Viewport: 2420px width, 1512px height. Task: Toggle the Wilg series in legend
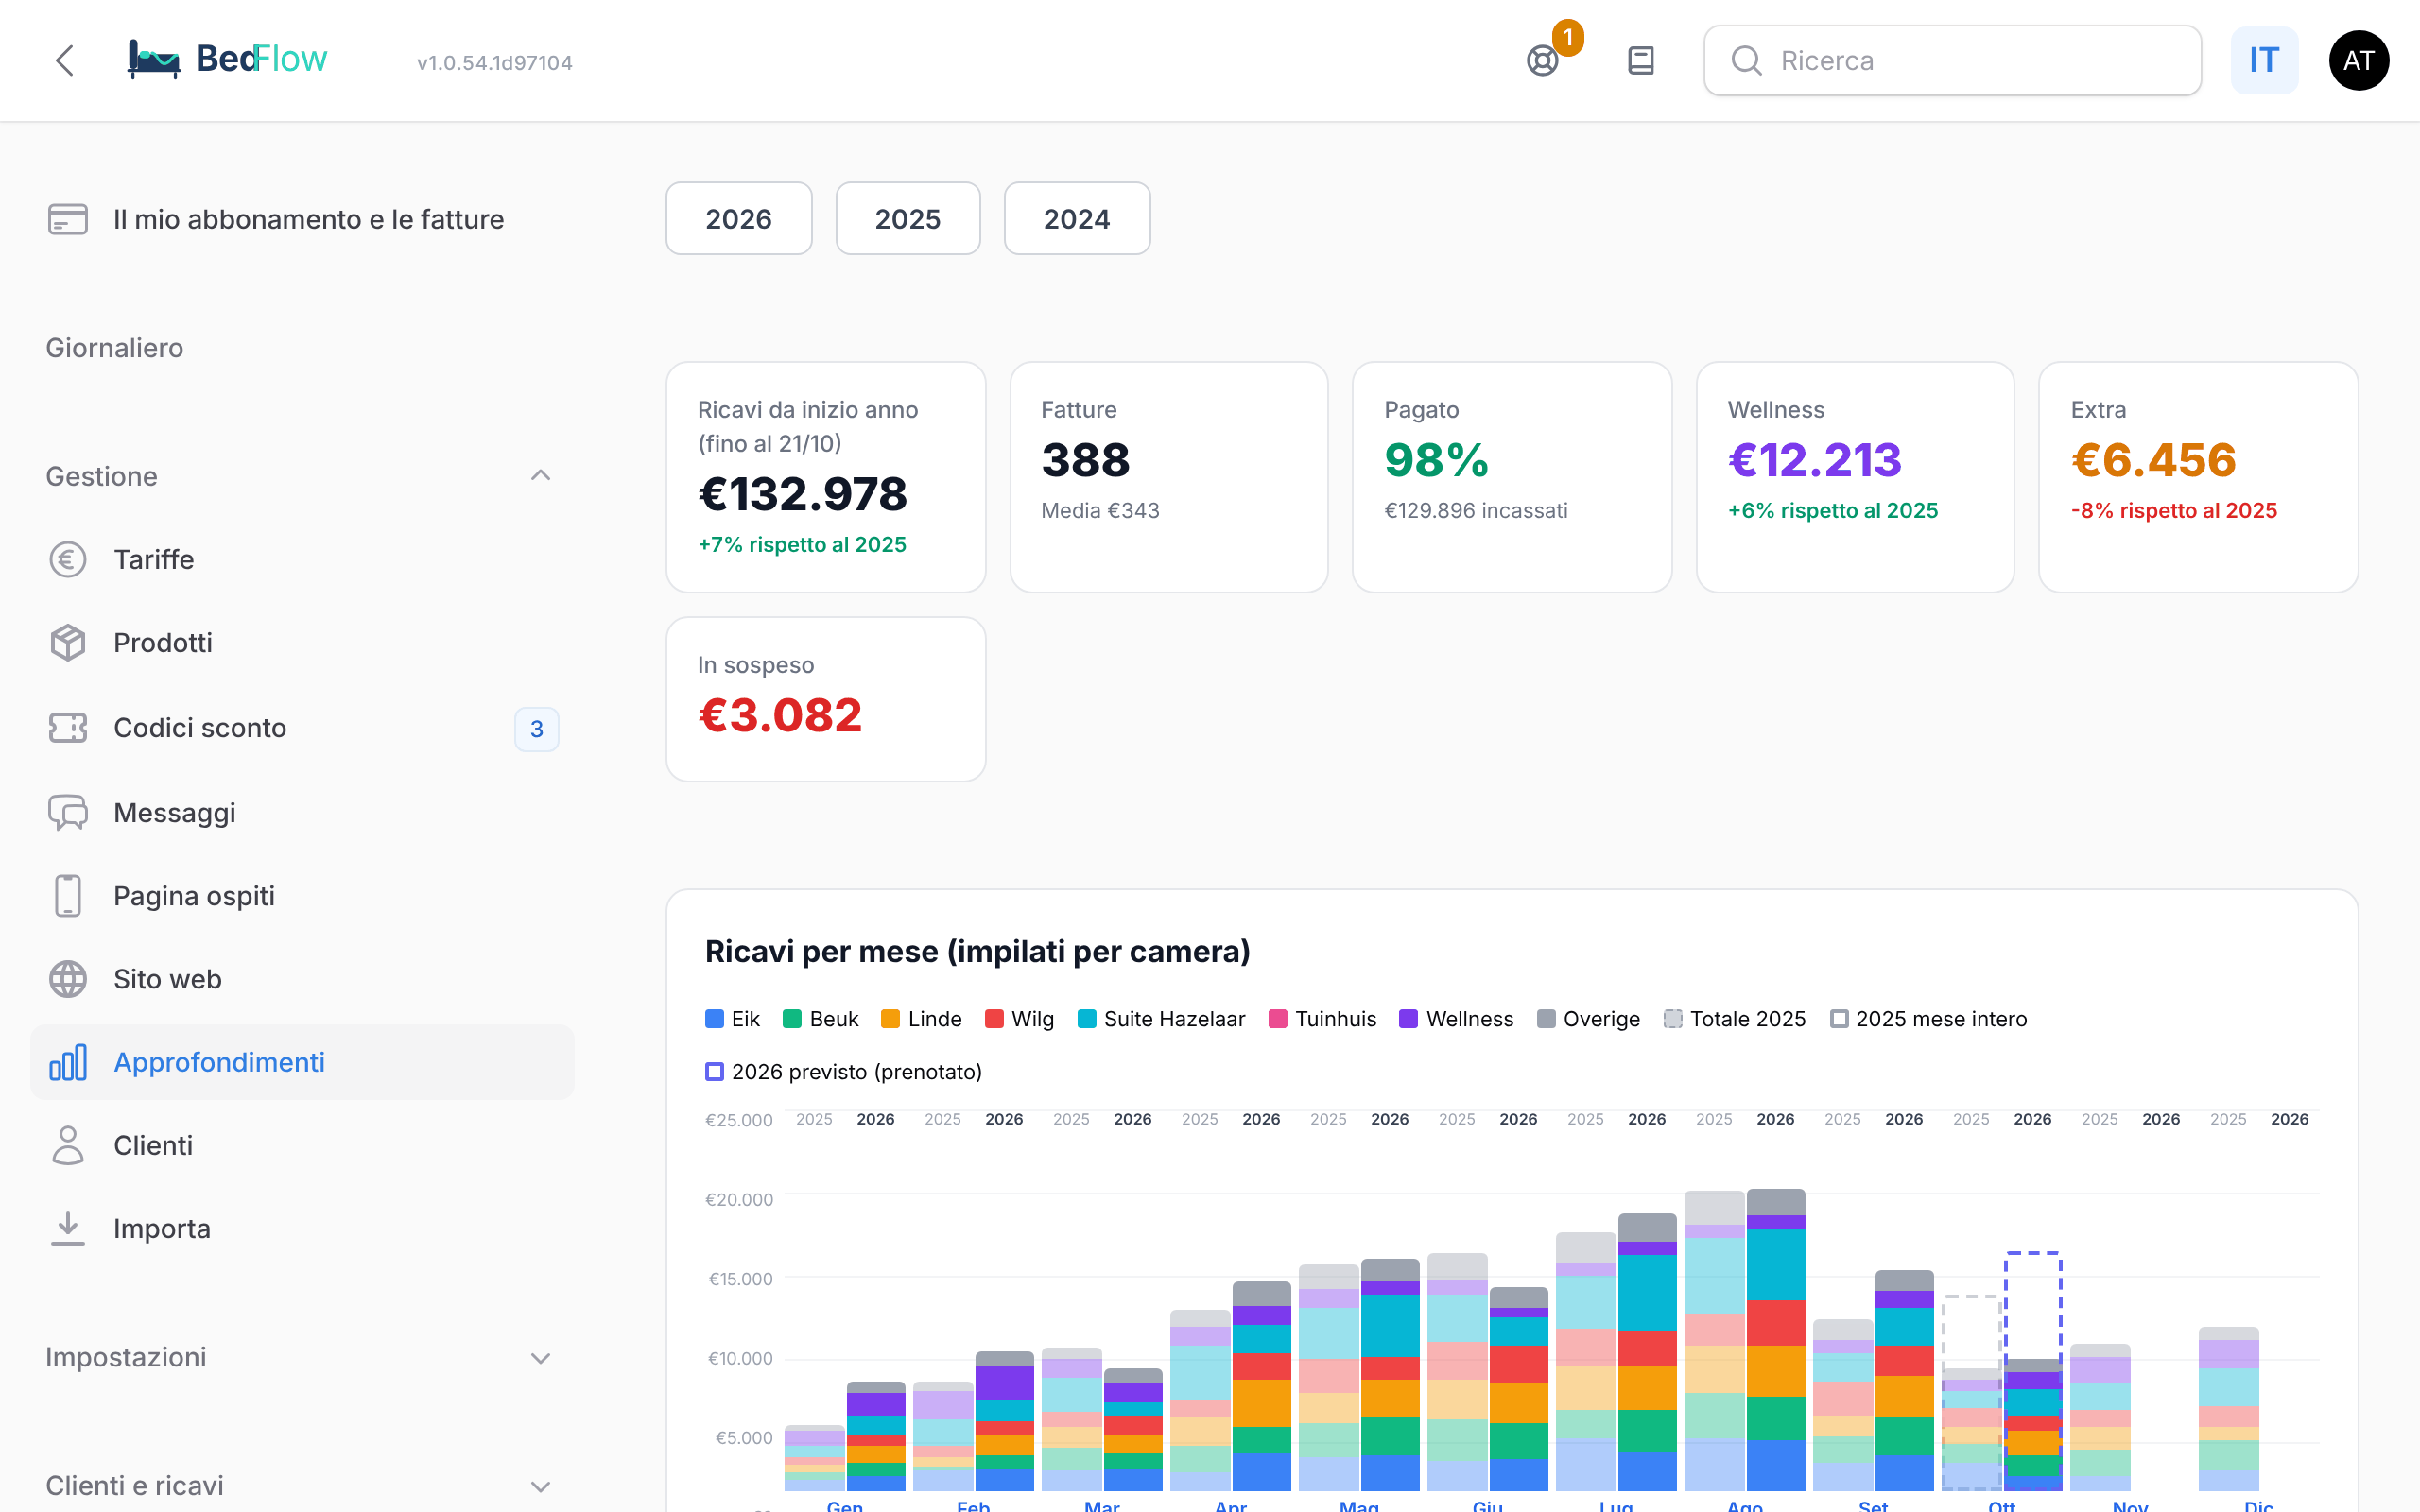point(1019,1019)
